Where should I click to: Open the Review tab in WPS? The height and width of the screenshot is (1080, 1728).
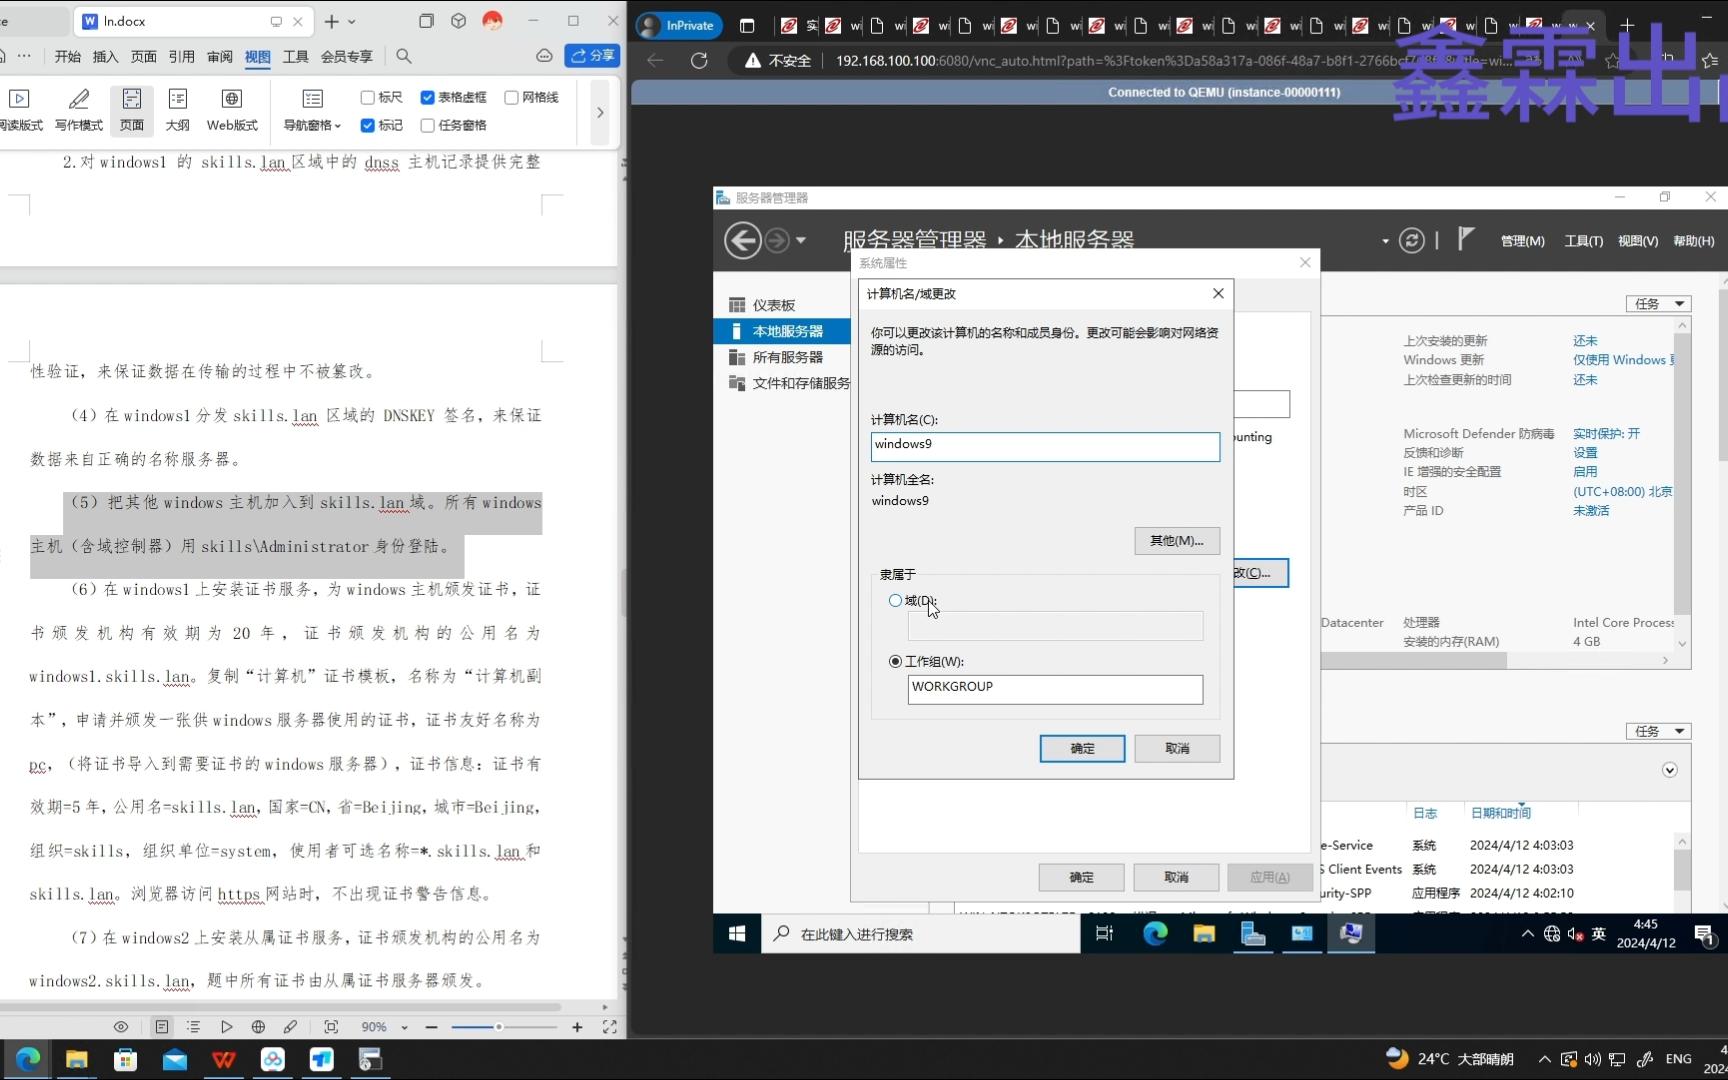pos(219,57)
